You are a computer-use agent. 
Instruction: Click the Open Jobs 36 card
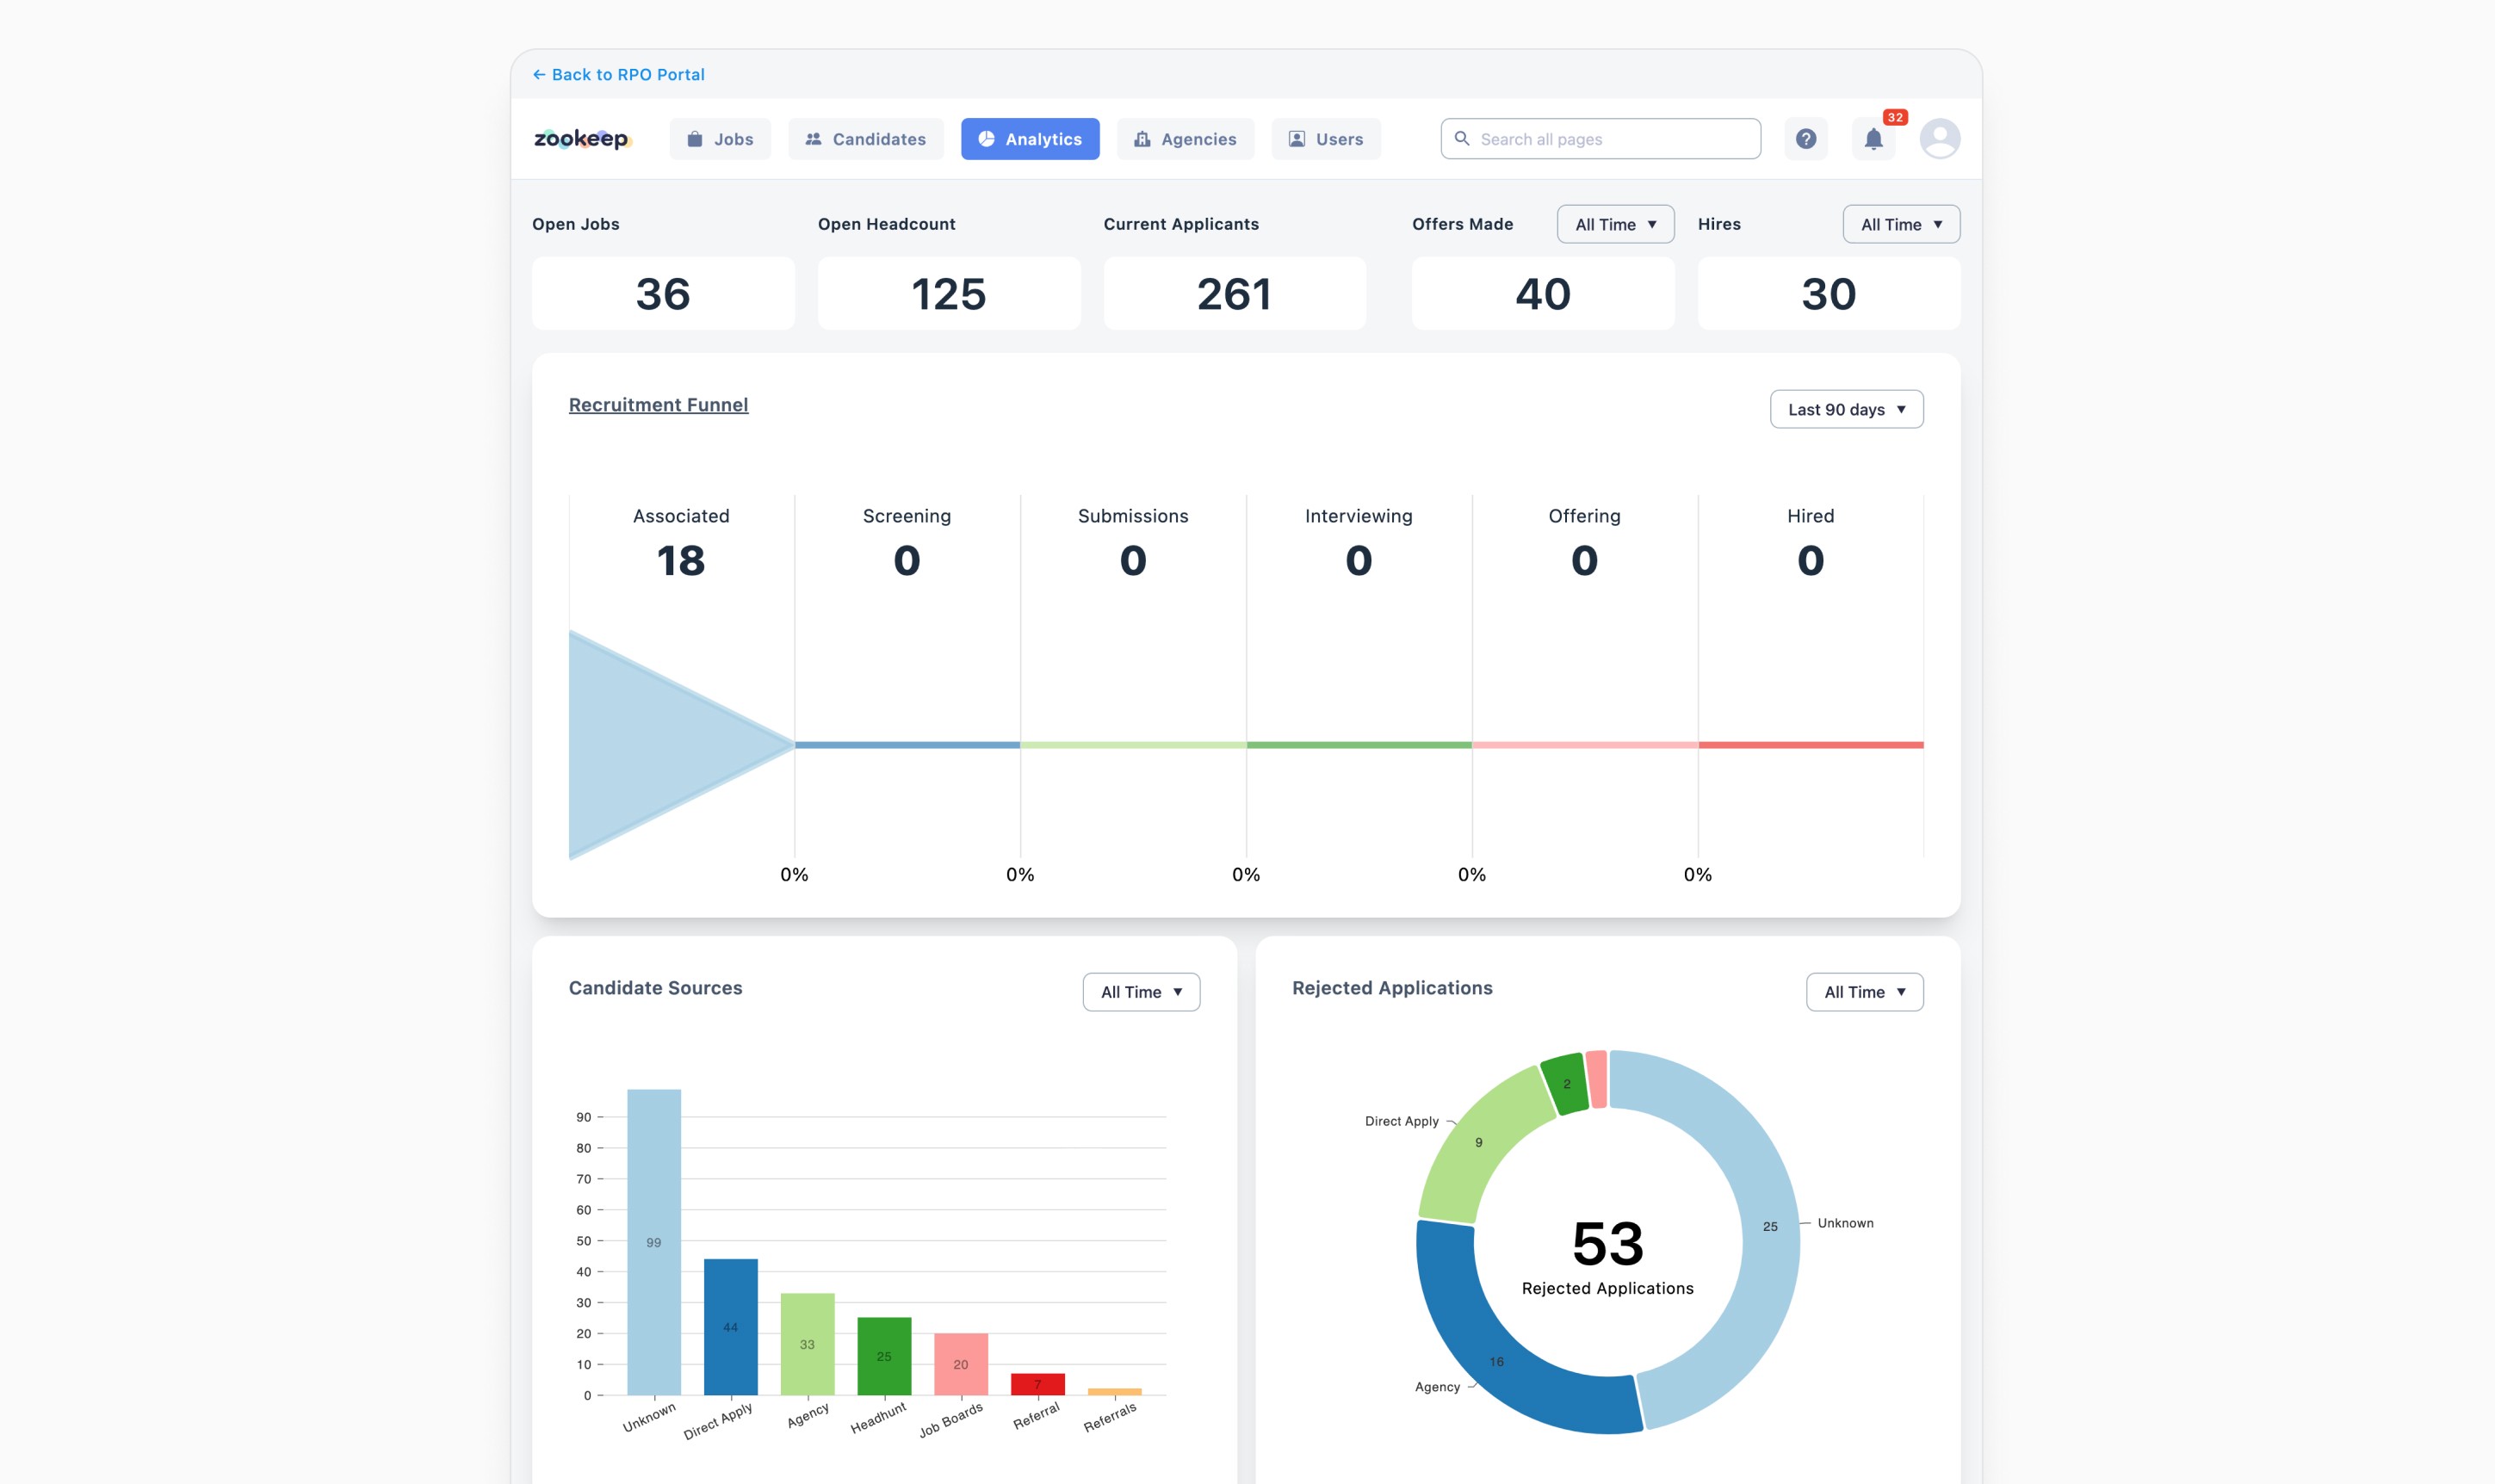tap(663, 294)
